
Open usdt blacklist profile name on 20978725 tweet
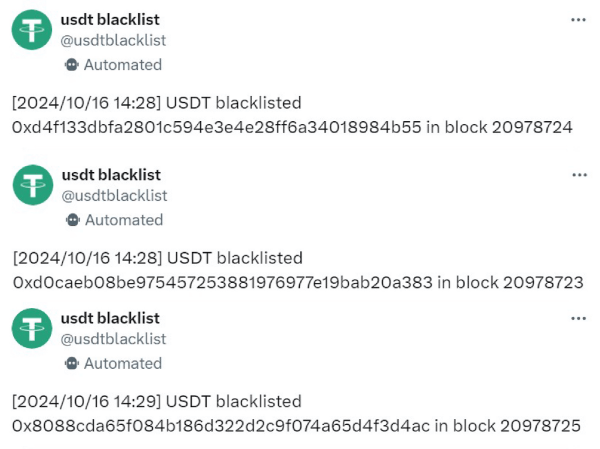coord(110,318)
